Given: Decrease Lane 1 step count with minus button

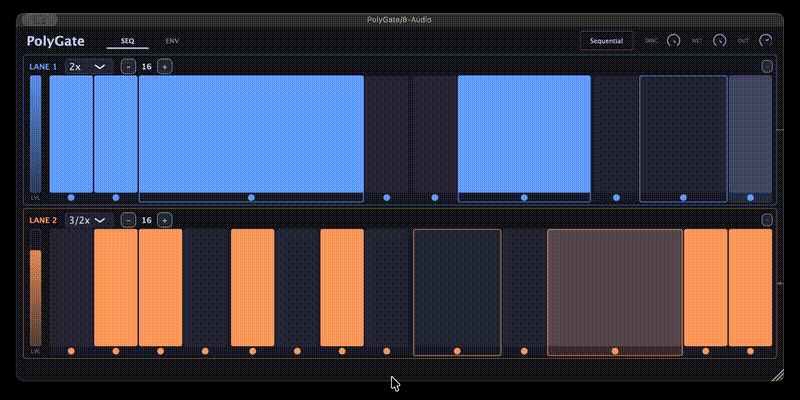Looking at the screenshot, I should point(129,66).
